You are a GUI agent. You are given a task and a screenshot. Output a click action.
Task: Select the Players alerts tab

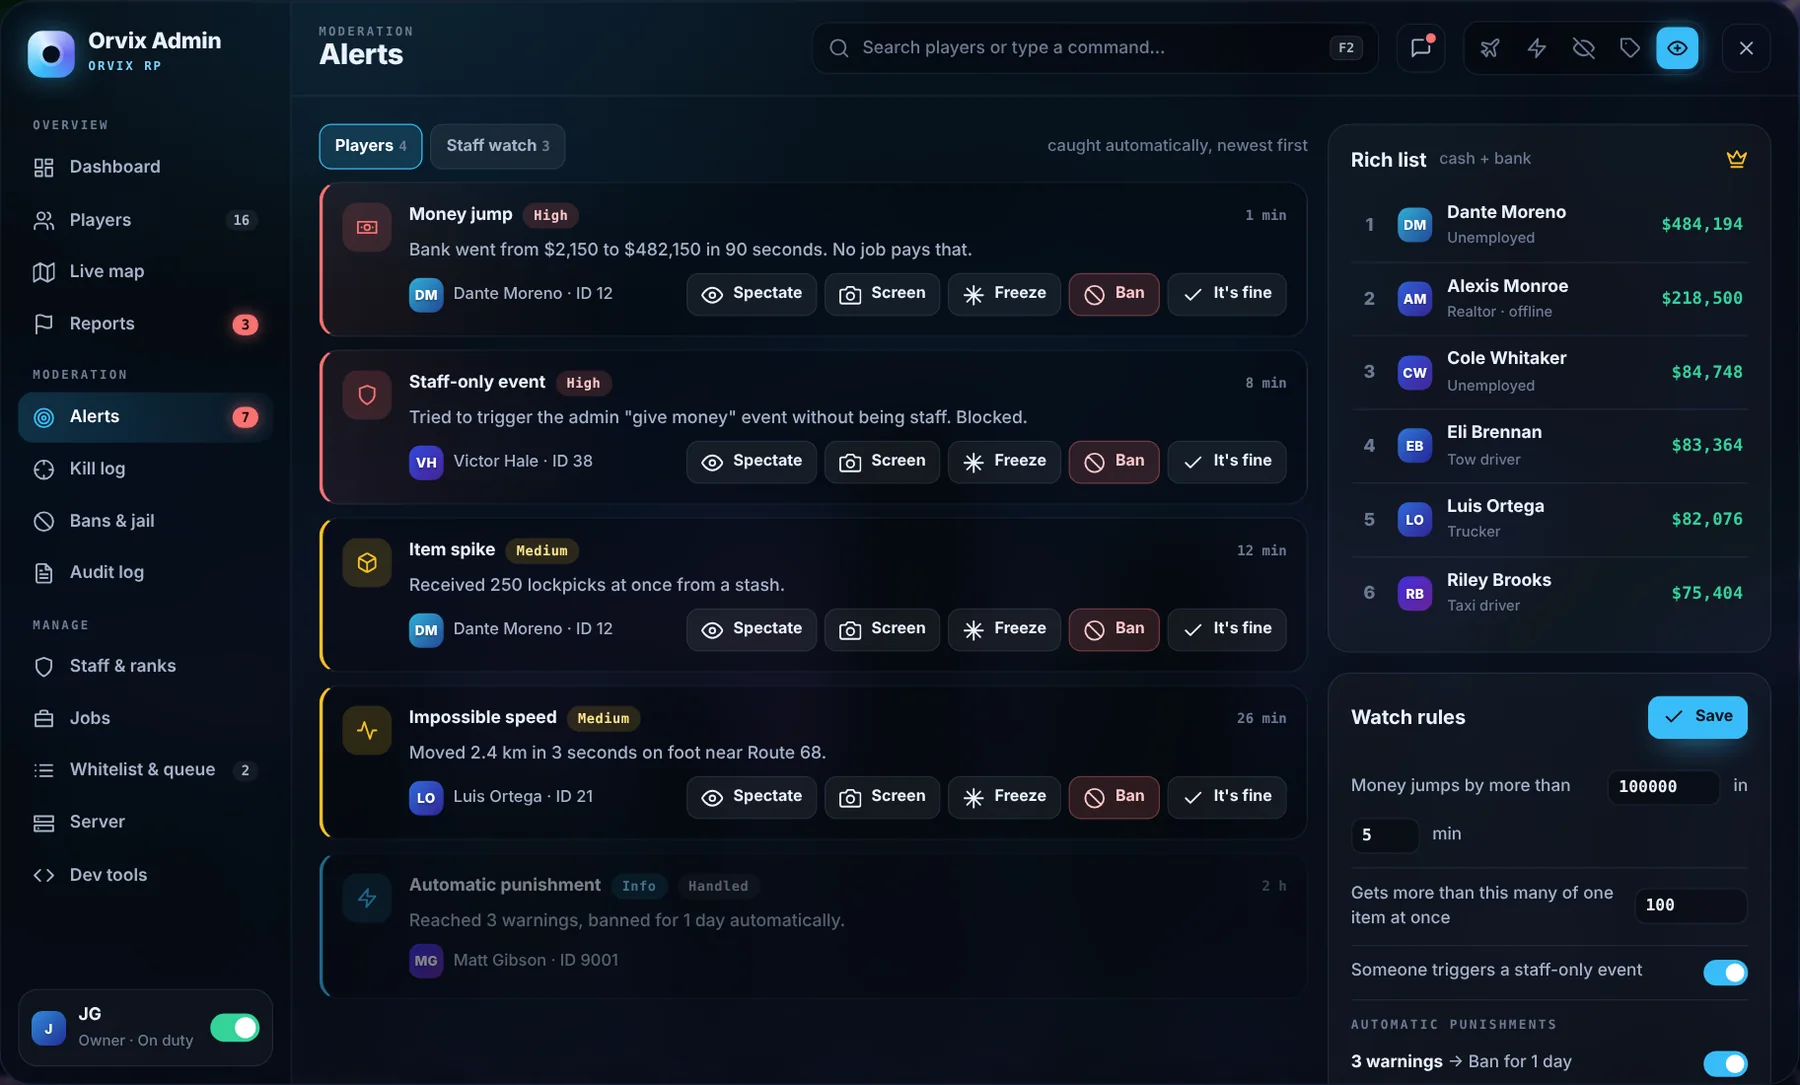[370, 146]
